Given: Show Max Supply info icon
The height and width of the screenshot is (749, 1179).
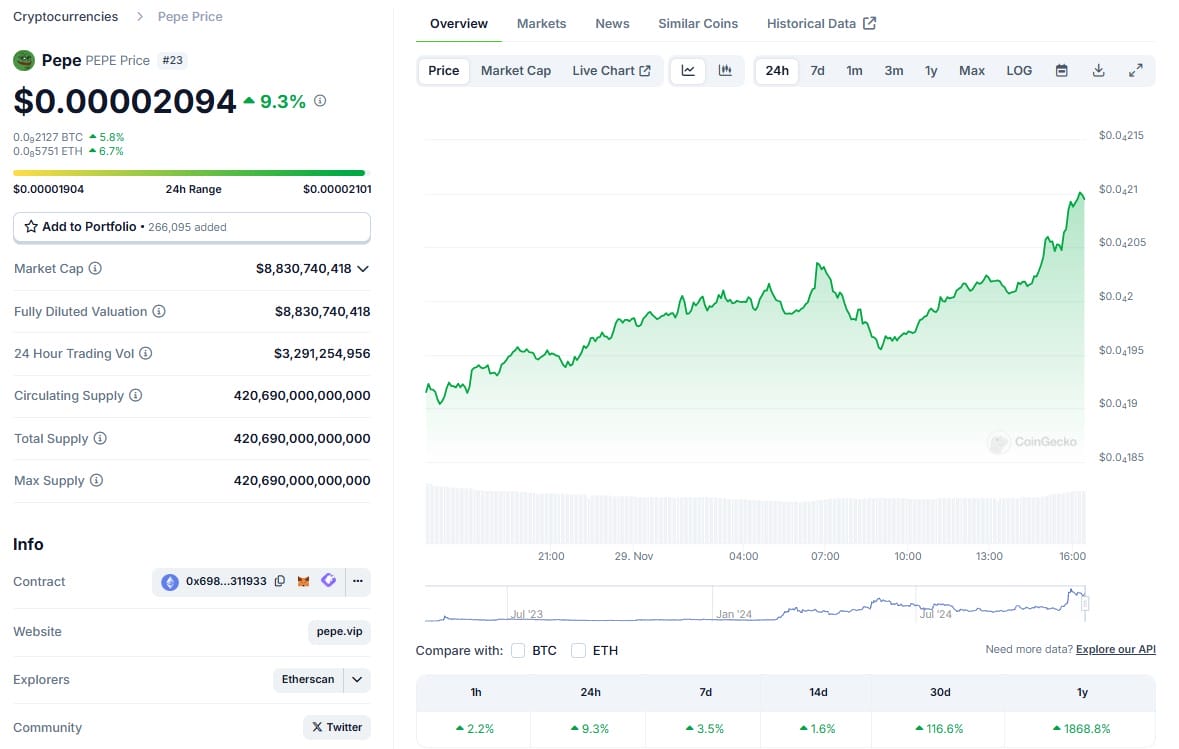Looking at the screenshot, I should [x=96, y=481].
